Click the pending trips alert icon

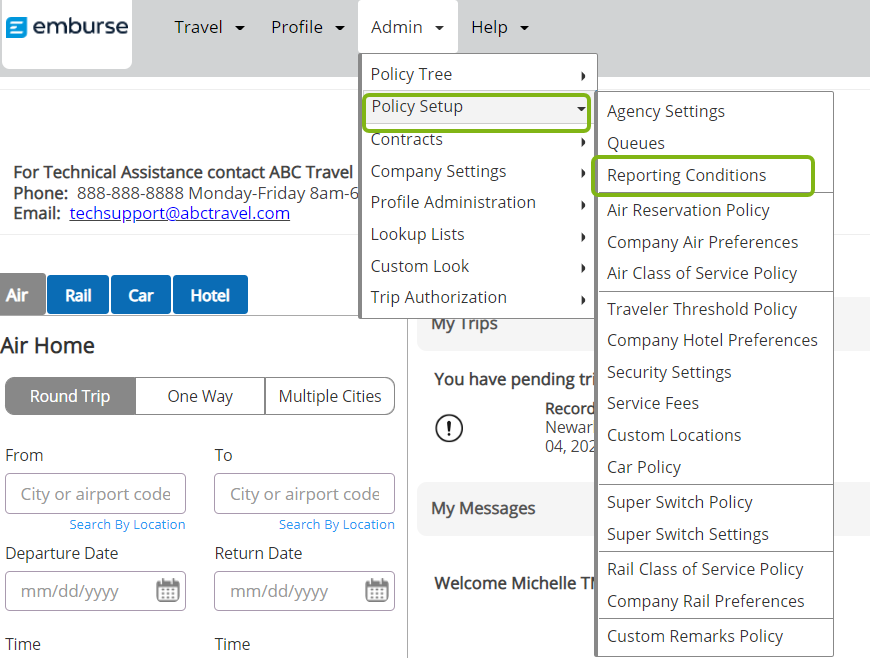[449, 428]
